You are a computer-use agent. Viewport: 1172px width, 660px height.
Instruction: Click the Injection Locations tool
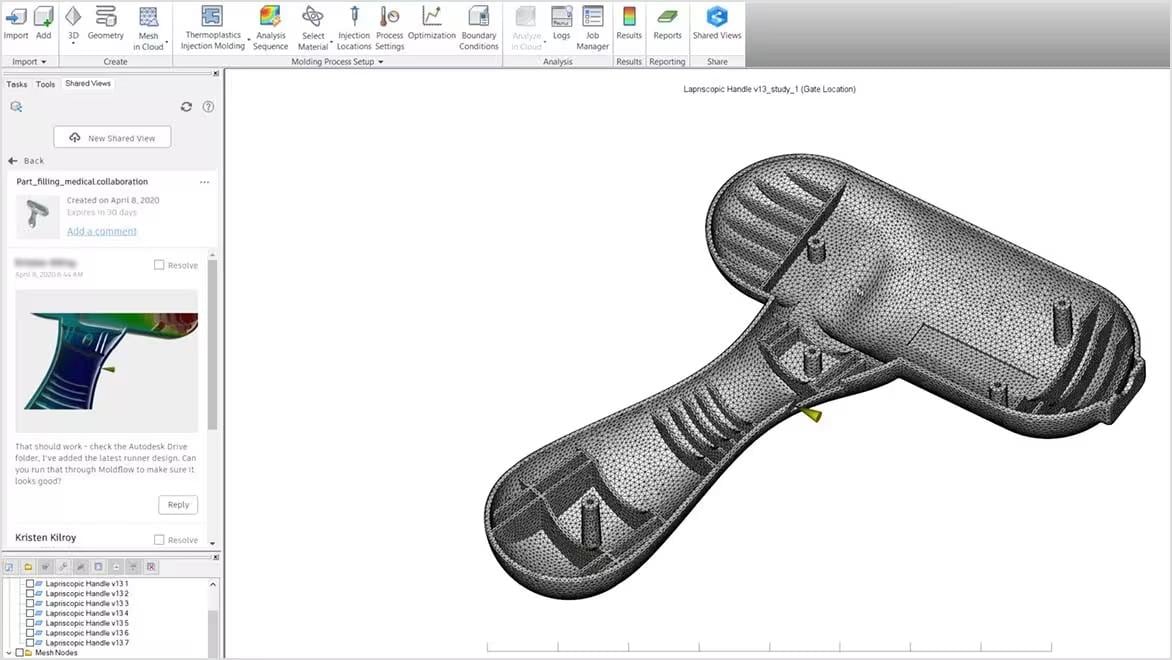pos(354,25)
